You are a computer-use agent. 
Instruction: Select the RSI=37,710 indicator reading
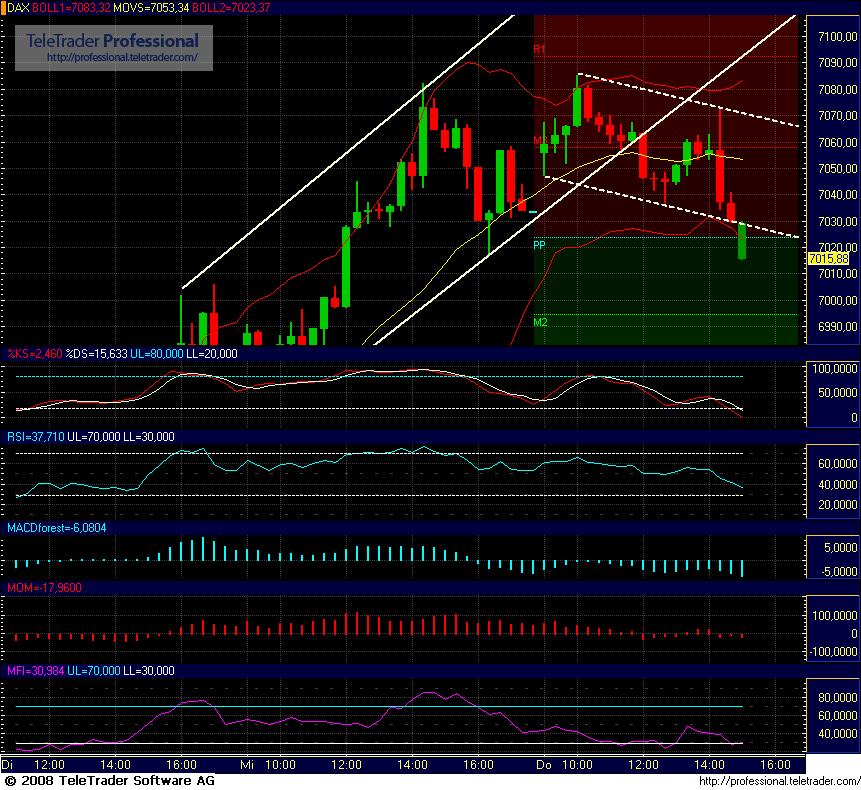point(36,437)
